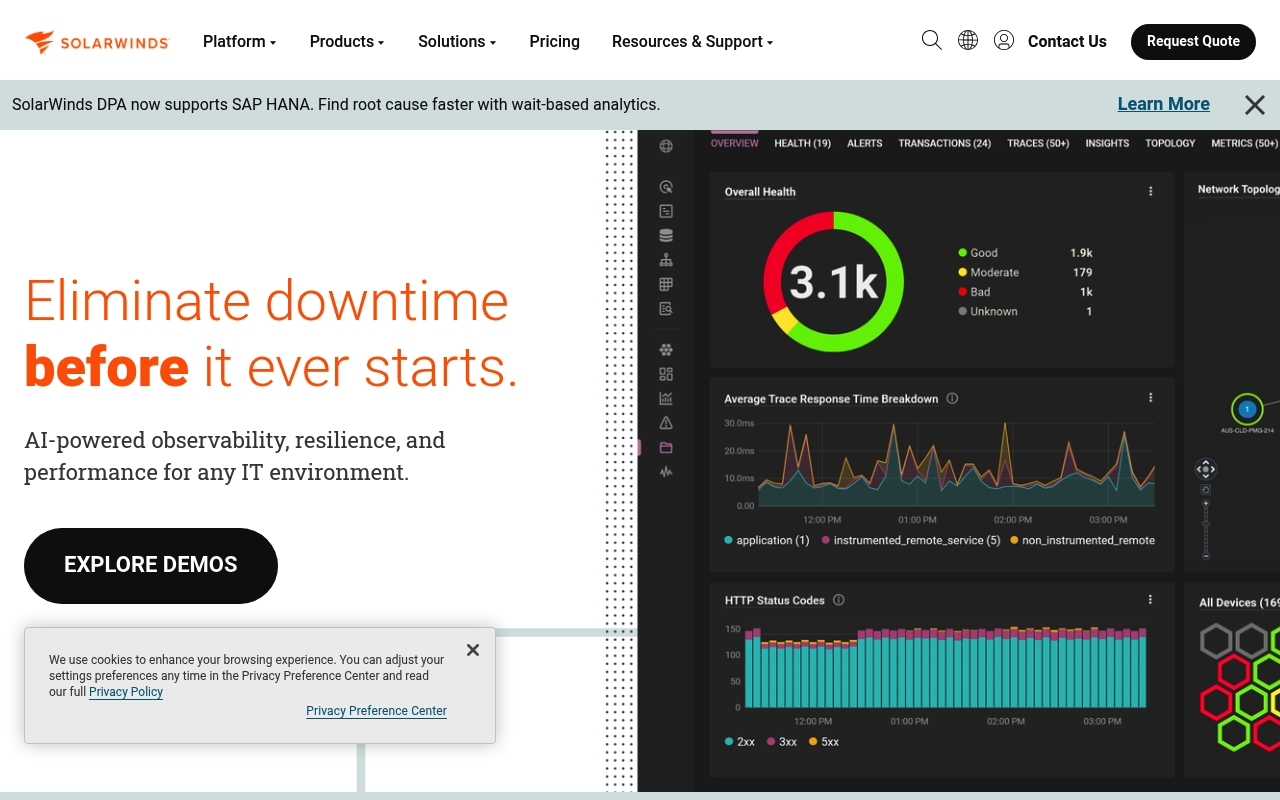Image resolution: width=1280 pixels, height=800 pixels.
Task: Click info icon beside Average Trace Response
Action: pyautogui.click(x=952, y=398)
